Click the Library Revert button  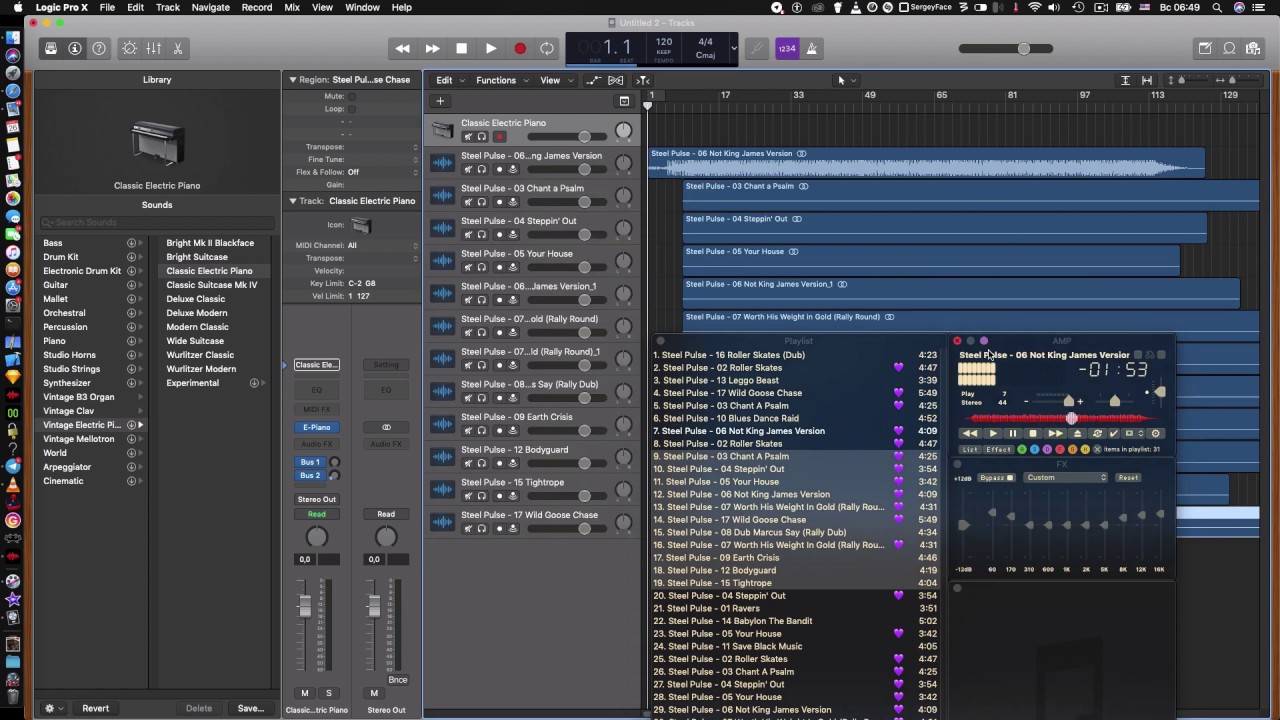[96, 708]
